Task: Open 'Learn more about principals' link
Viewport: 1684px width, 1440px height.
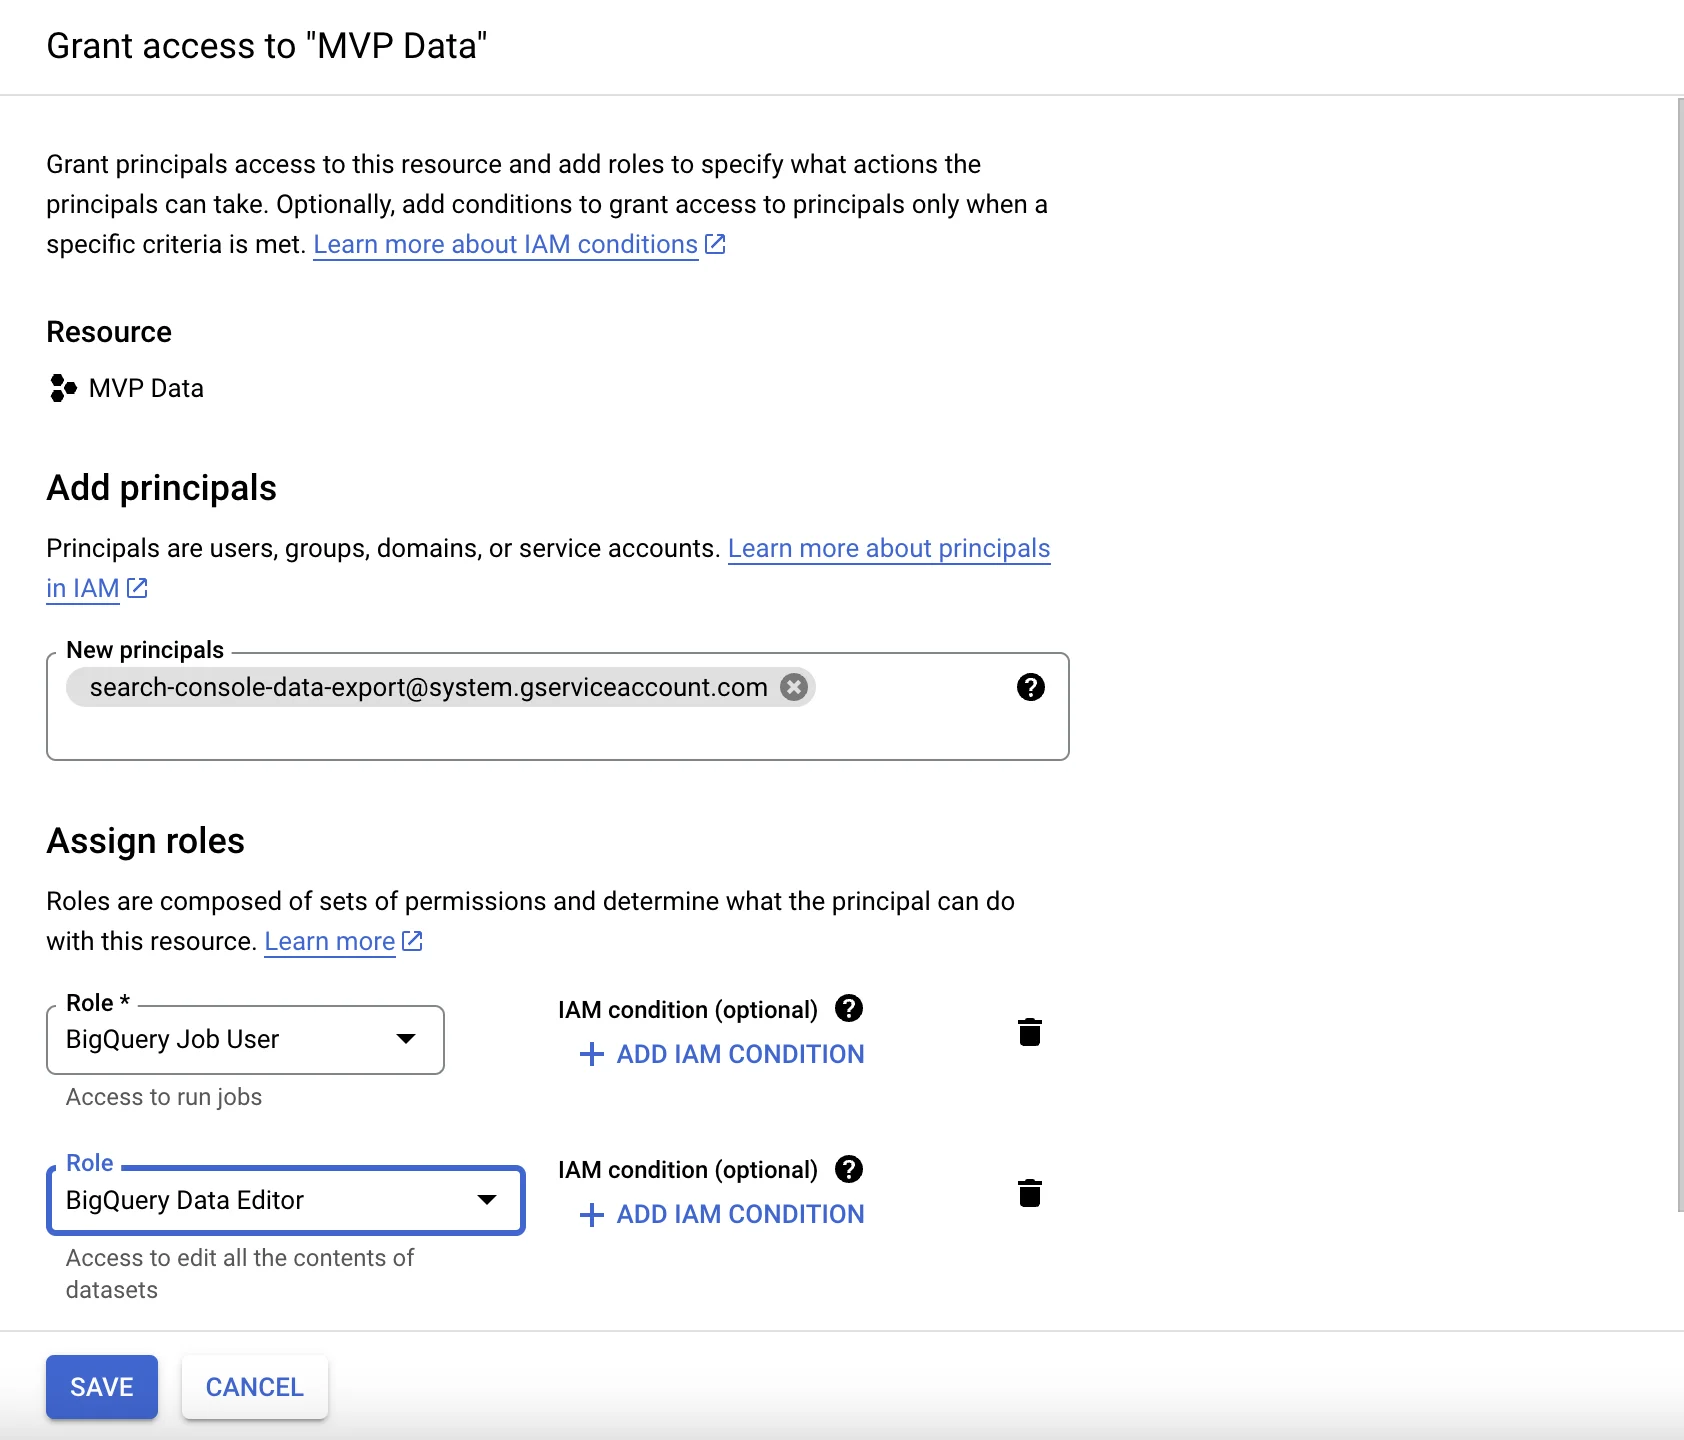Action: pos(888,548)
